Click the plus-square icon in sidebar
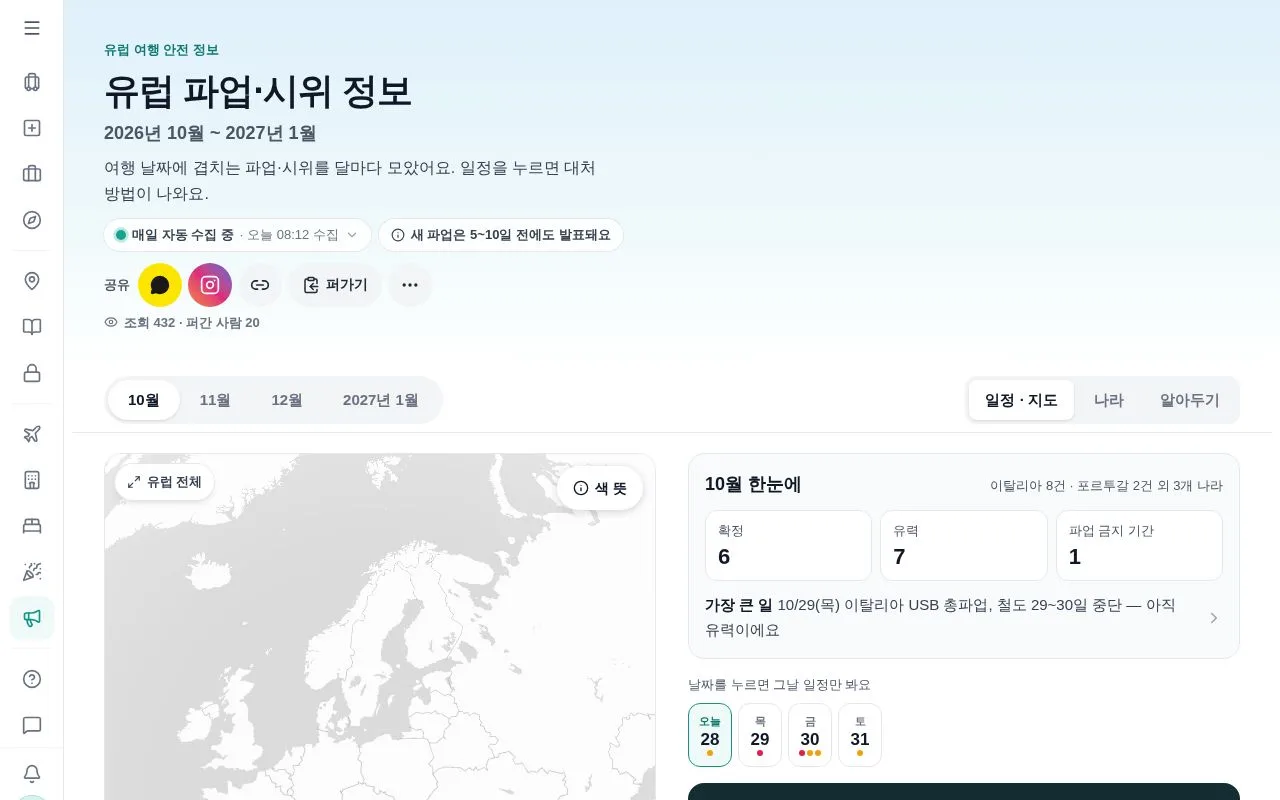The image size is (1280, 800). point(32,128)
